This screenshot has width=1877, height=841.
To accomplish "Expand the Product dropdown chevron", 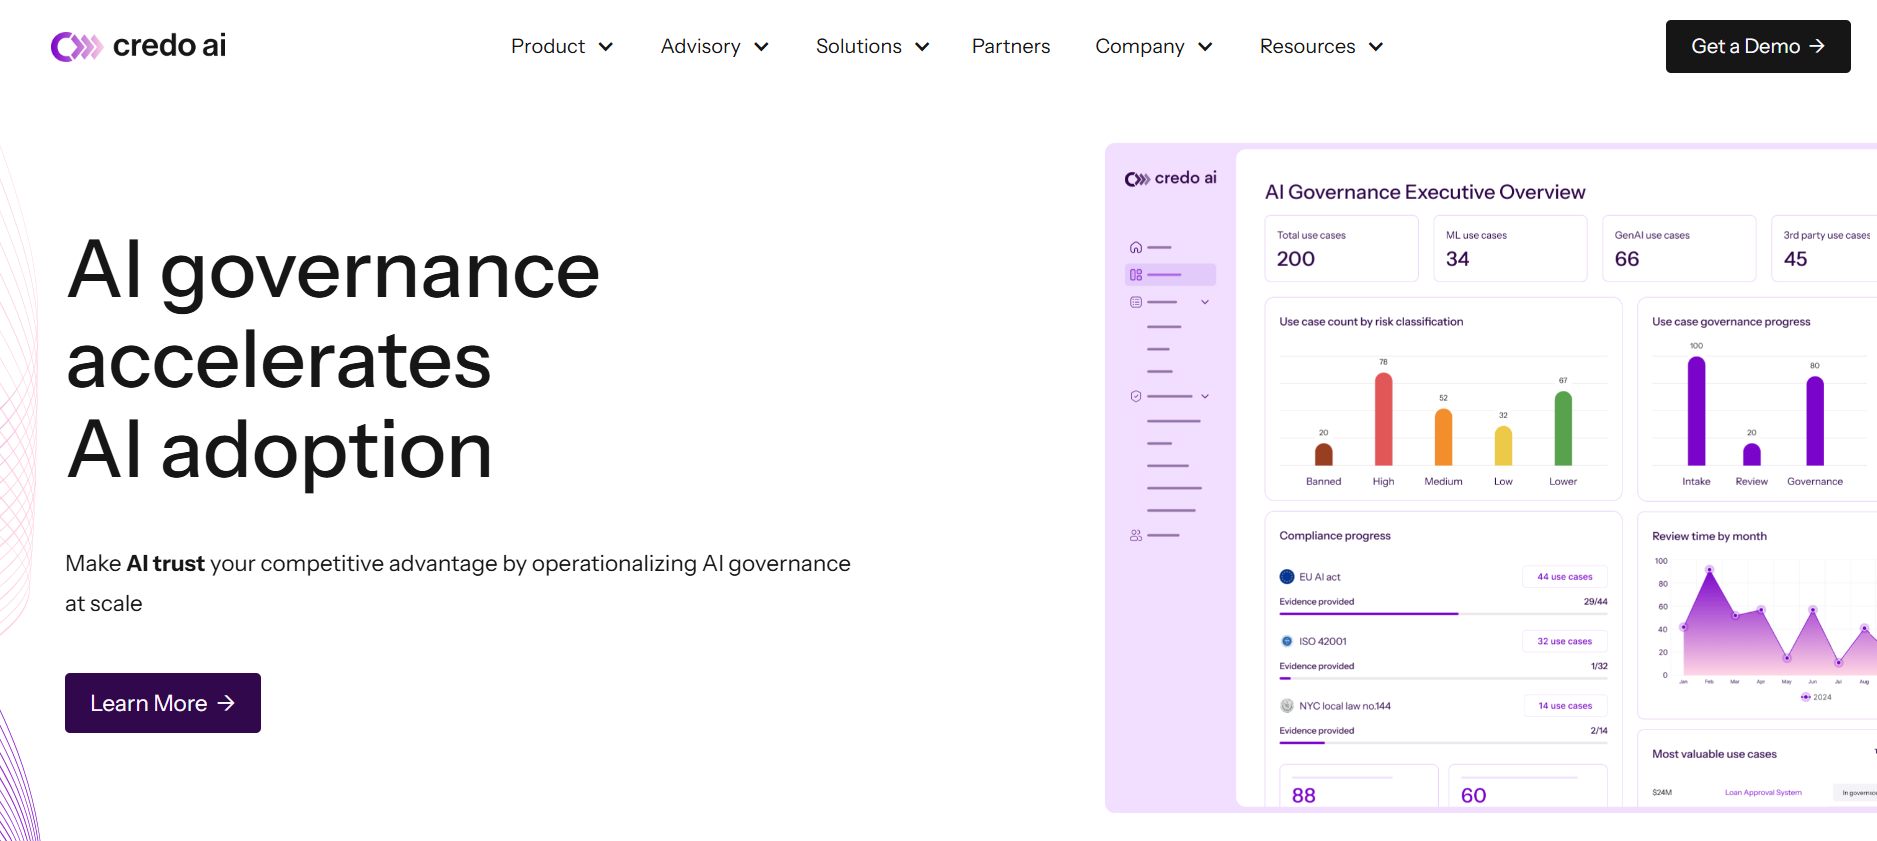I will (x=606, y=47).
